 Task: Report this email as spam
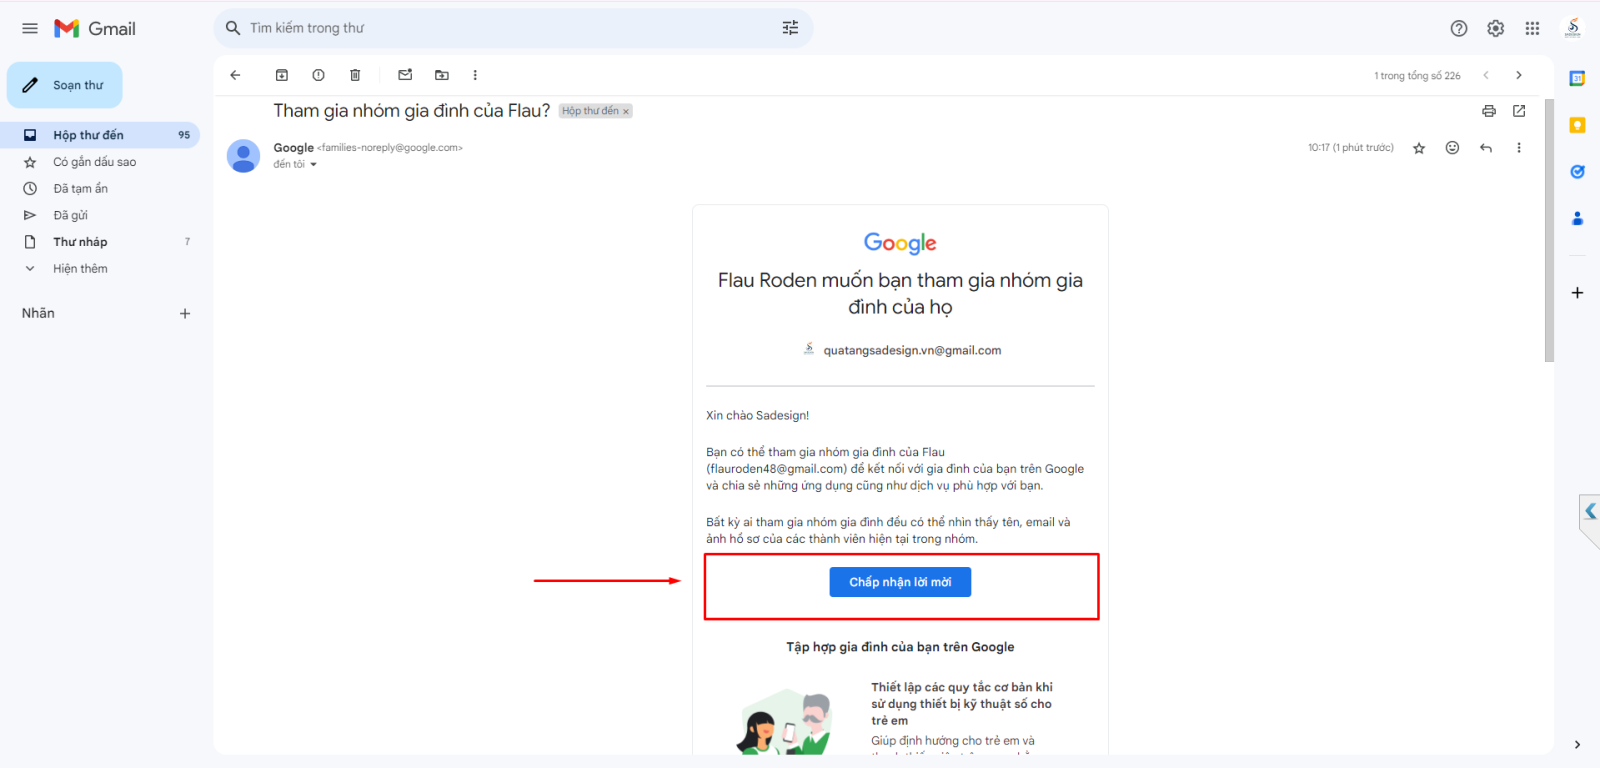pos(318,75)
